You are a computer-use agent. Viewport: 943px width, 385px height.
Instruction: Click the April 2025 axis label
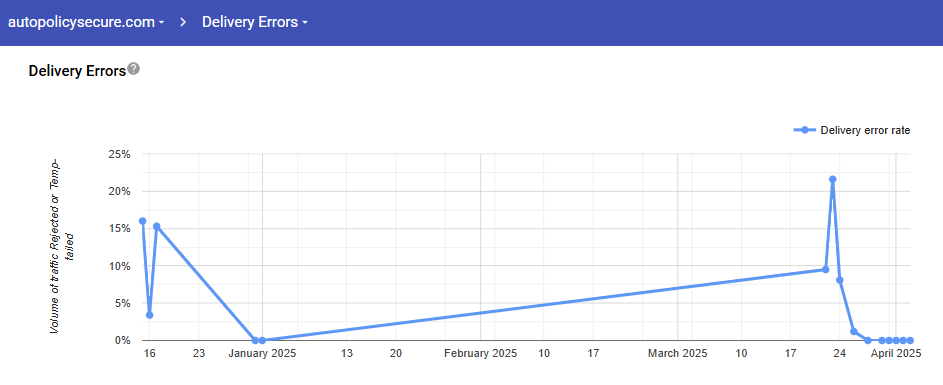point(896,354)
